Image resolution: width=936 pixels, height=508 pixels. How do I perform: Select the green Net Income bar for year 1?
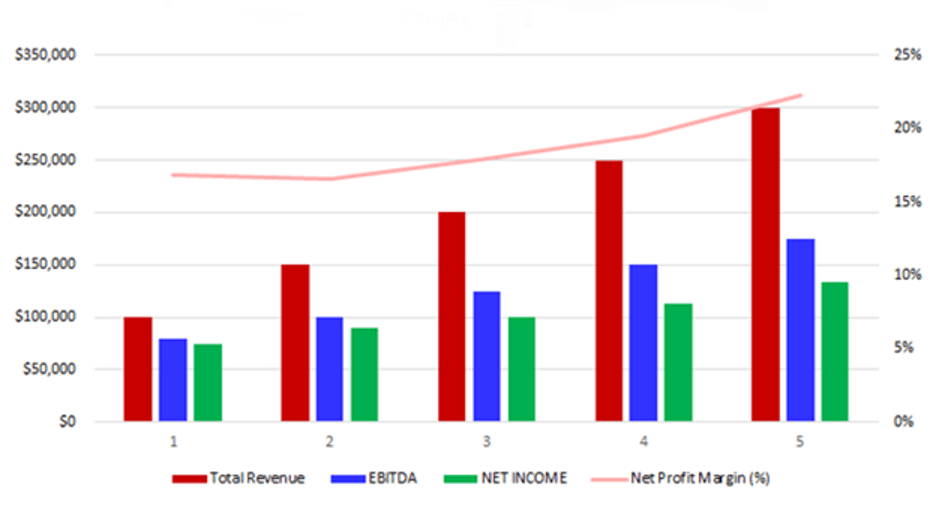208,383
